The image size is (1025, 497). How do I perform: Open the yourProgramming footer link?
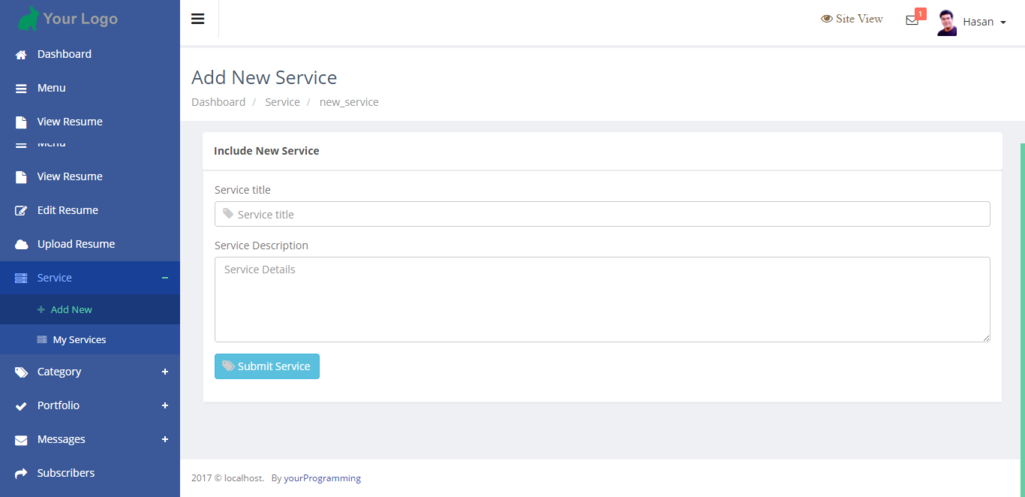322,478
